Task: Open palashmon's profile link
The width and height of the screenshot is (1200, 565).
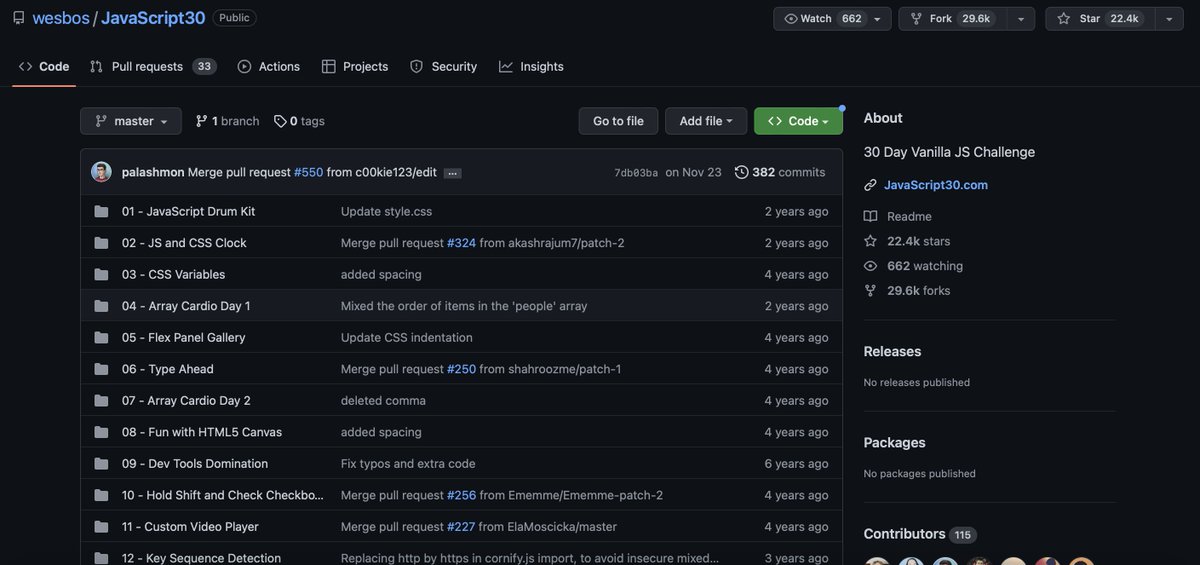Action: click(x=153, y=172)
